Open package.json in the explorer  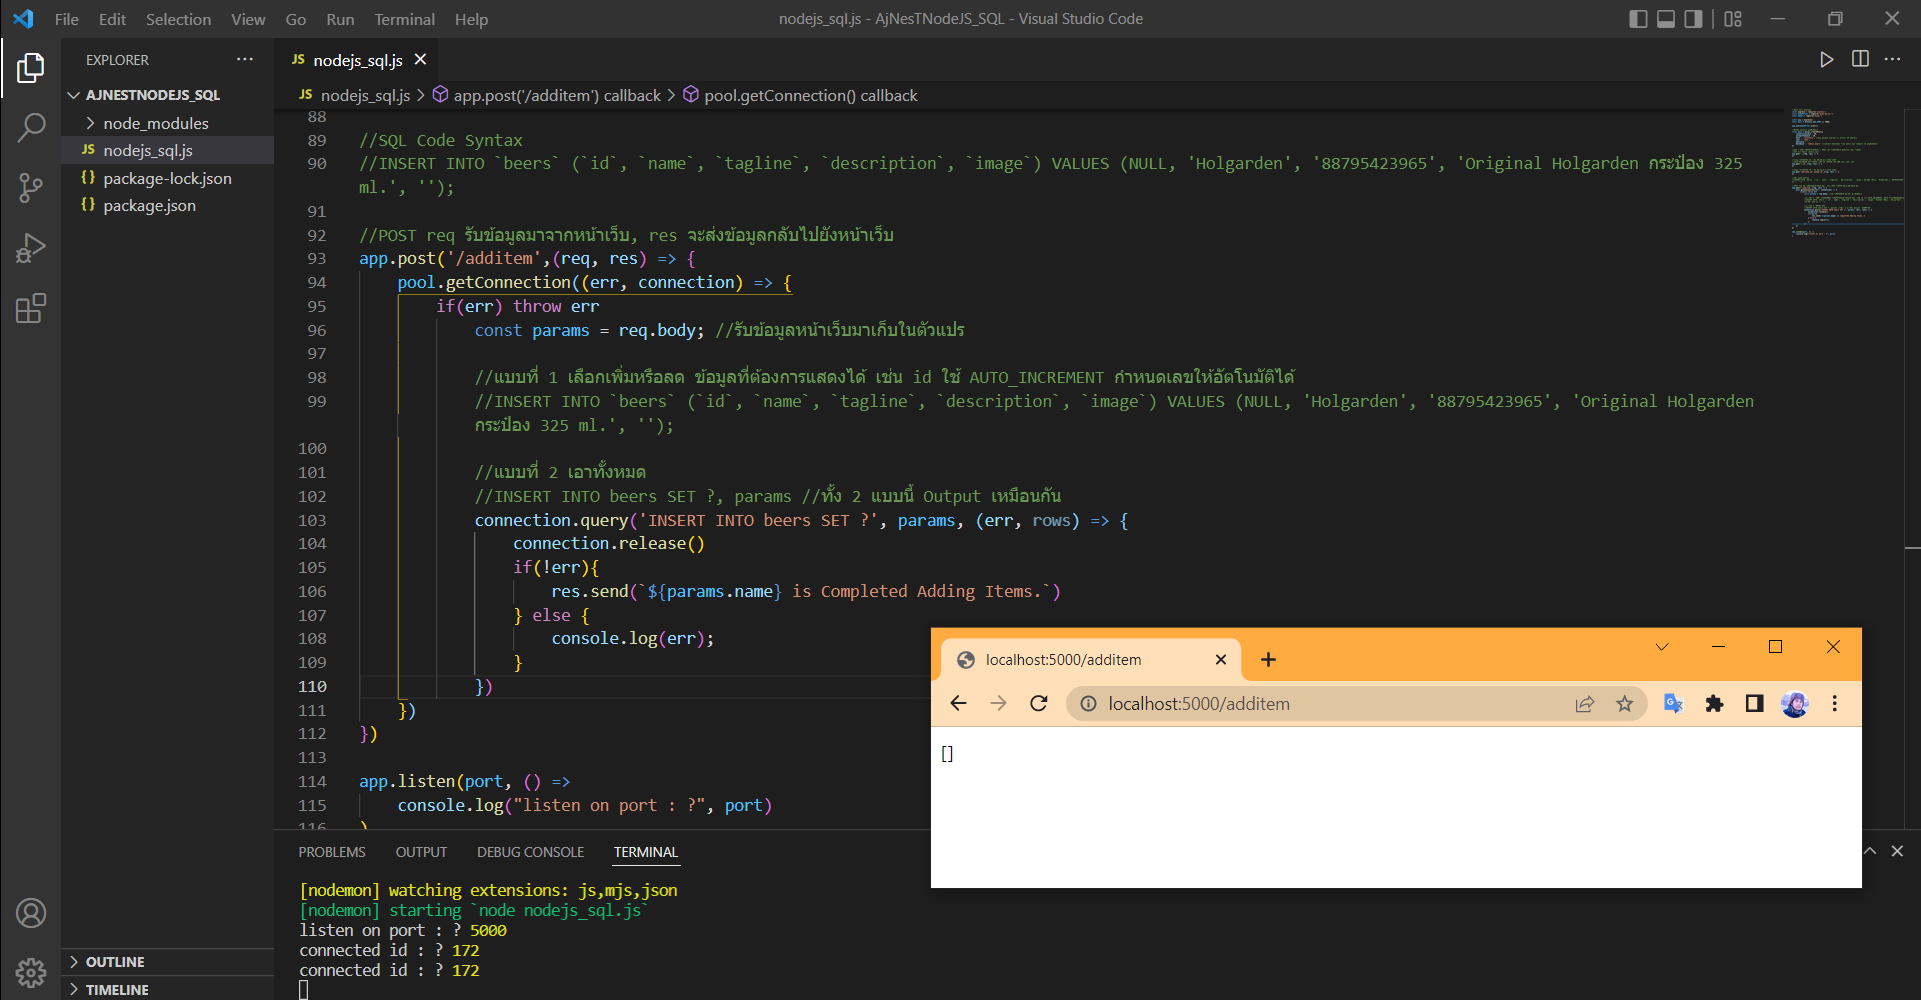(149, 206)
